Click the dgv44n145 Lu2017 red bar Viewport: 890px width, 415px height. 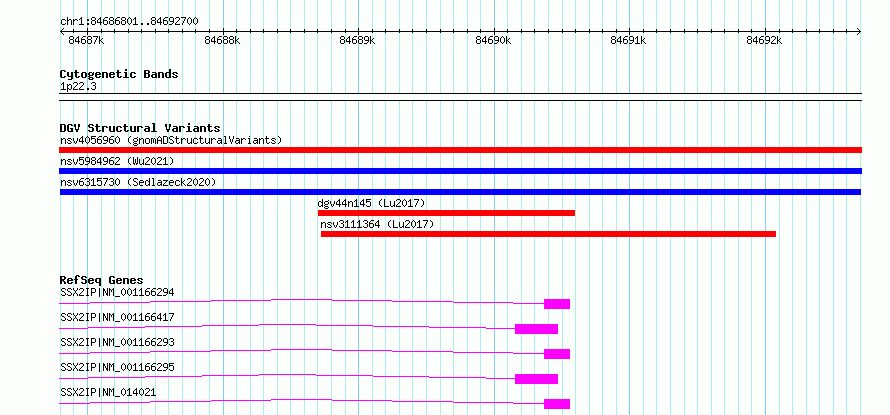coord(446,213)
